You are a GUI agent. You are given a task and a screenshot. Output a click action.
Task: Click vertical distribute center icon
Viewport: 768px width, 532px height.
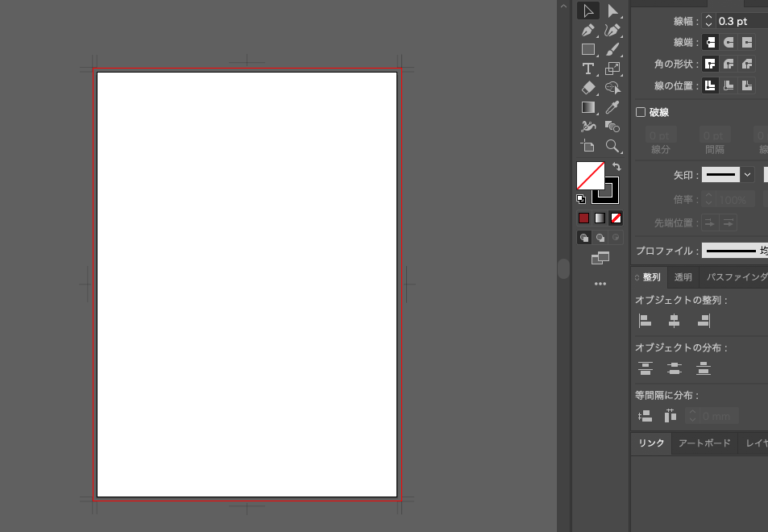coord(674,368)
